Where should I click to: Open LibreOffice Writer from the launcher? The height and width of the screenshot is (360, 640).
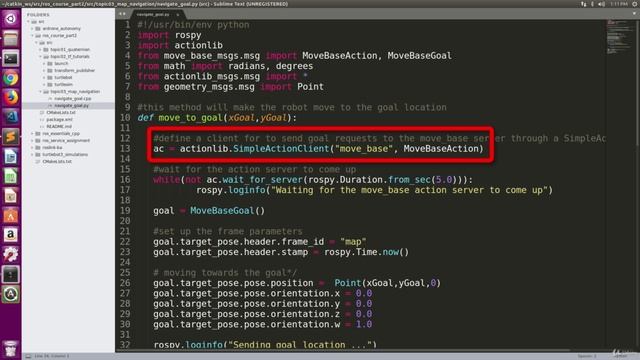click(11, 156)
